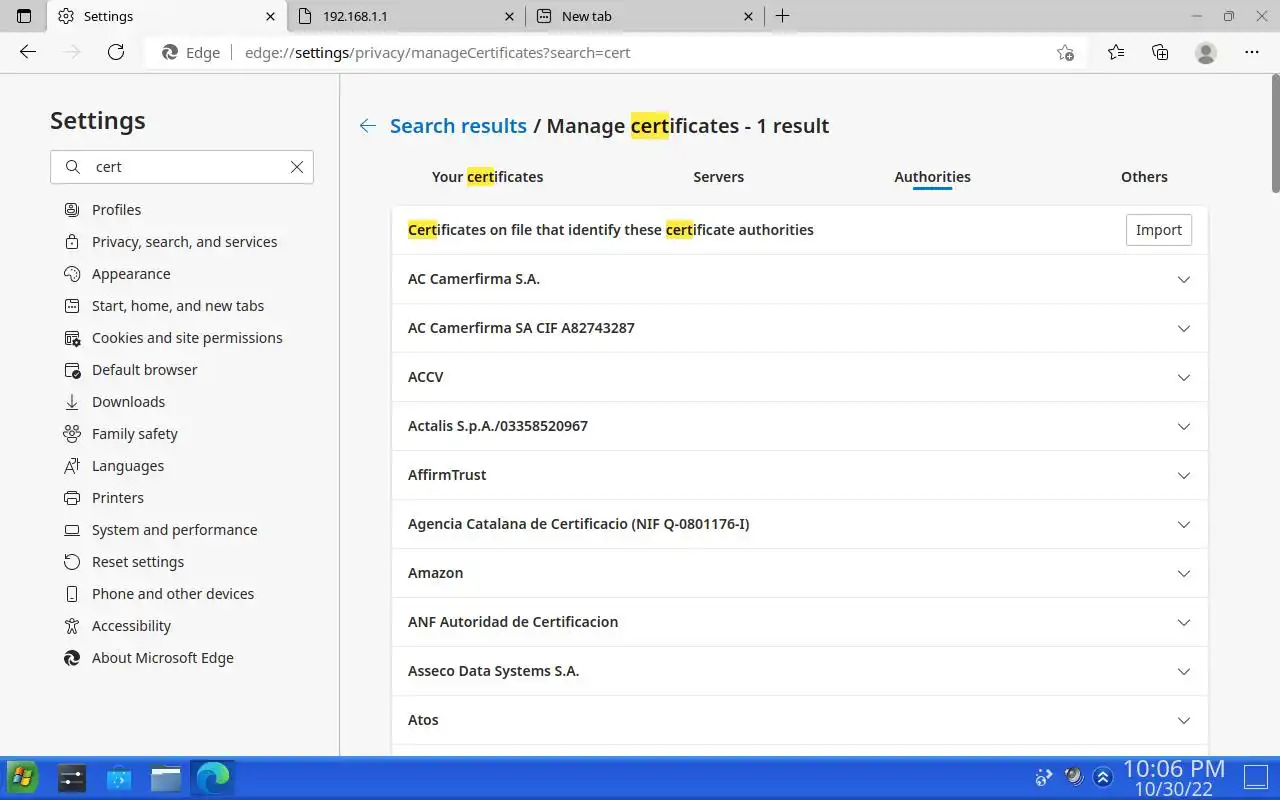The height and width of the screenshot is (800, 1280).
Task: Open the Favorites list icon
Action: 1116,52
